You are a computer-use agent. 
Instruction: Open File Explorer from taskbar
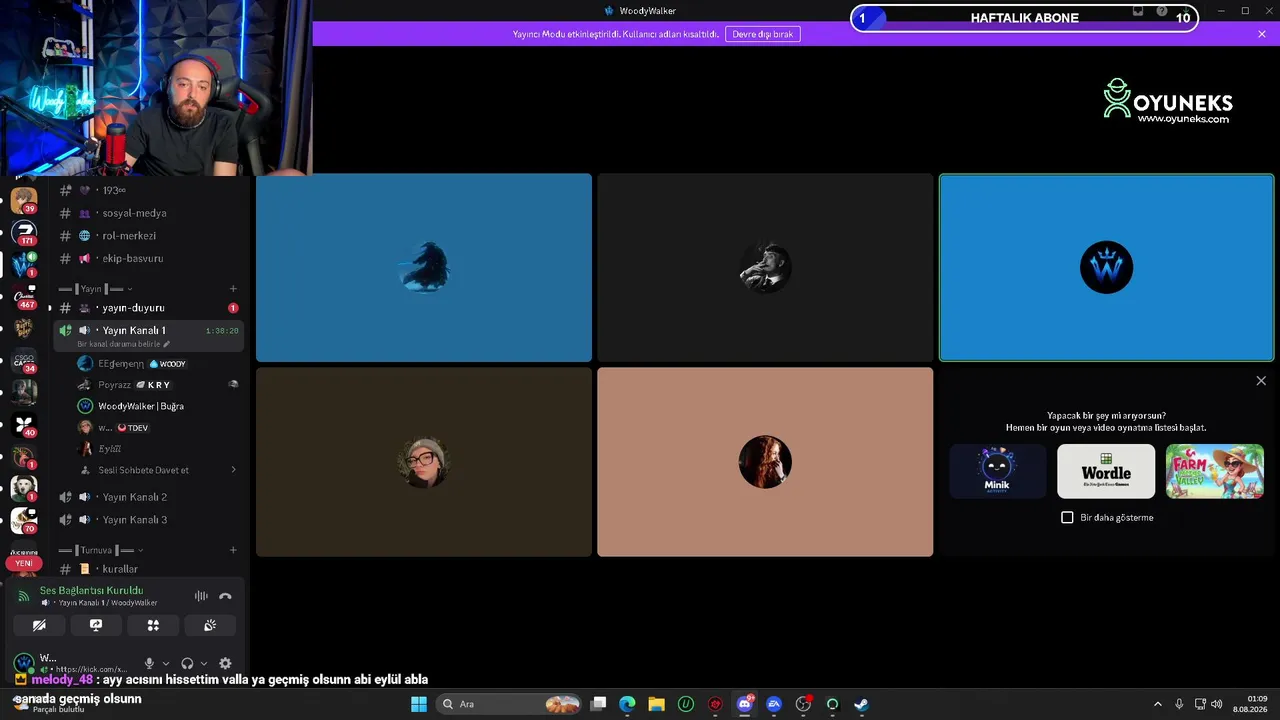click(656, 704)
